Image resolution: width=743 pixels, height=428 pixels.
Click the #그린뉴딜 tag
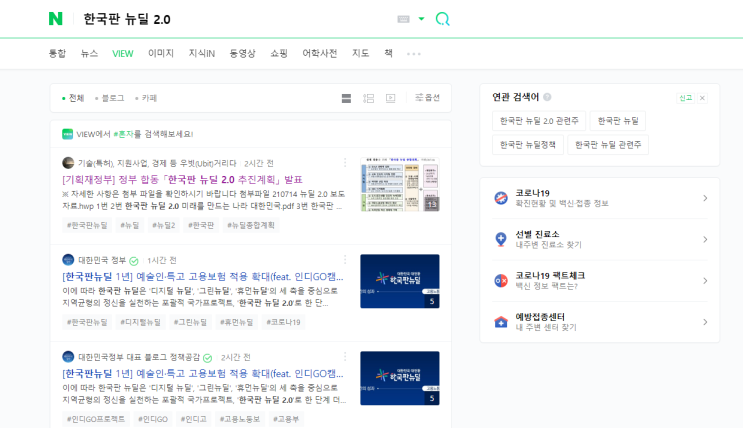click(190, 322)
